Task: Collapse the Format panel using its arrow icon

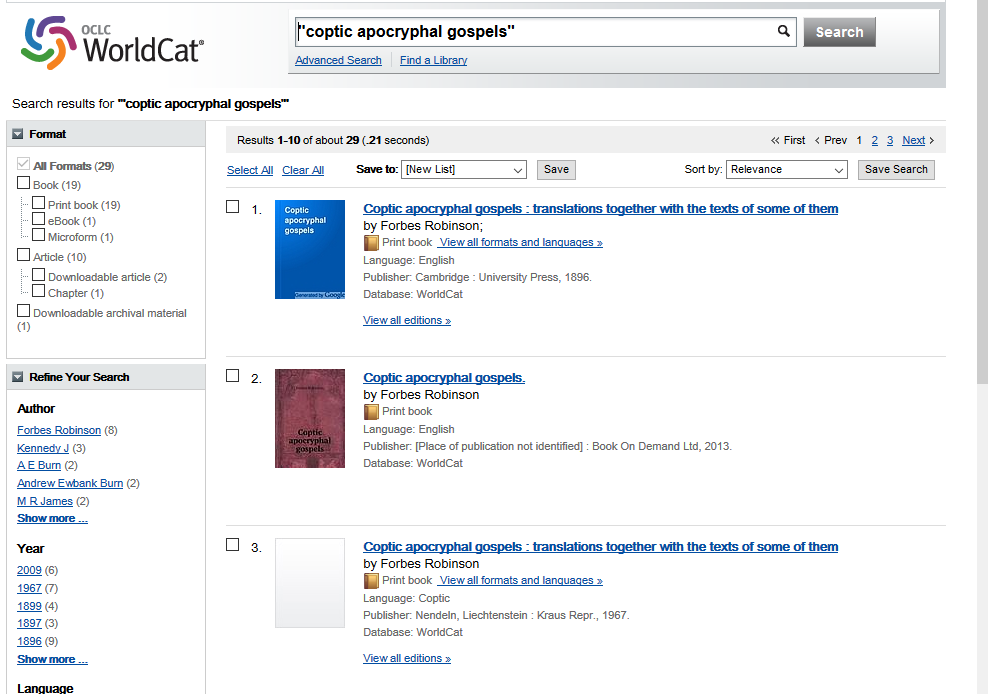Action: click(17, 133)
